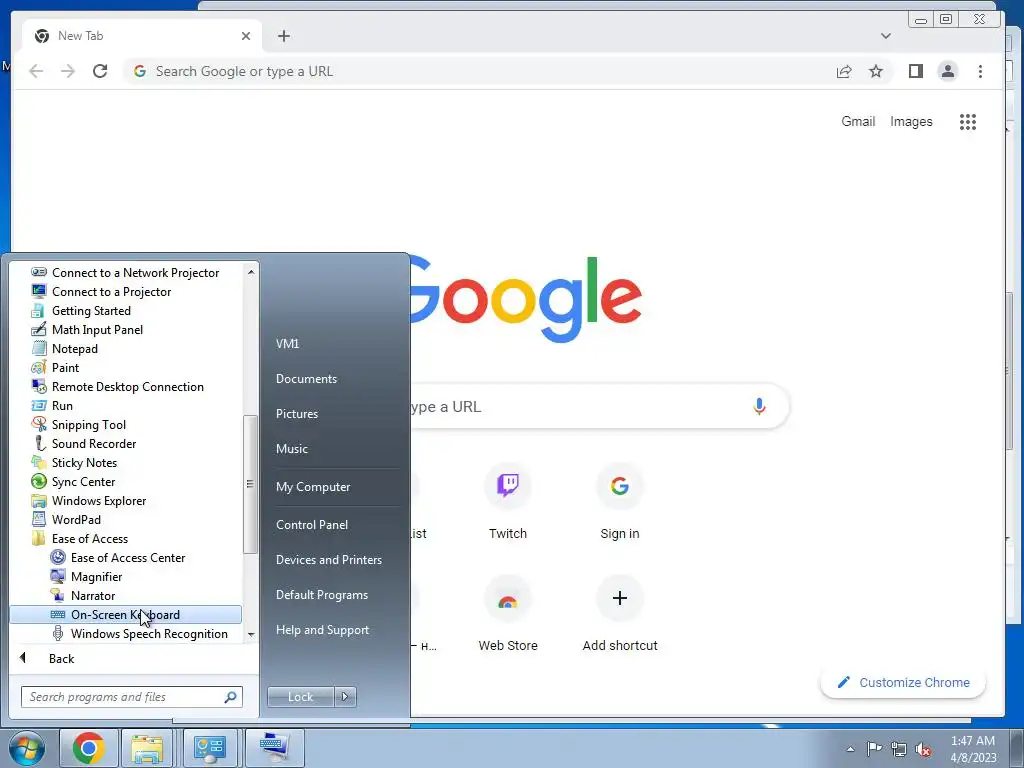
Task: Click the Gmail link
Action: (857, 121)
